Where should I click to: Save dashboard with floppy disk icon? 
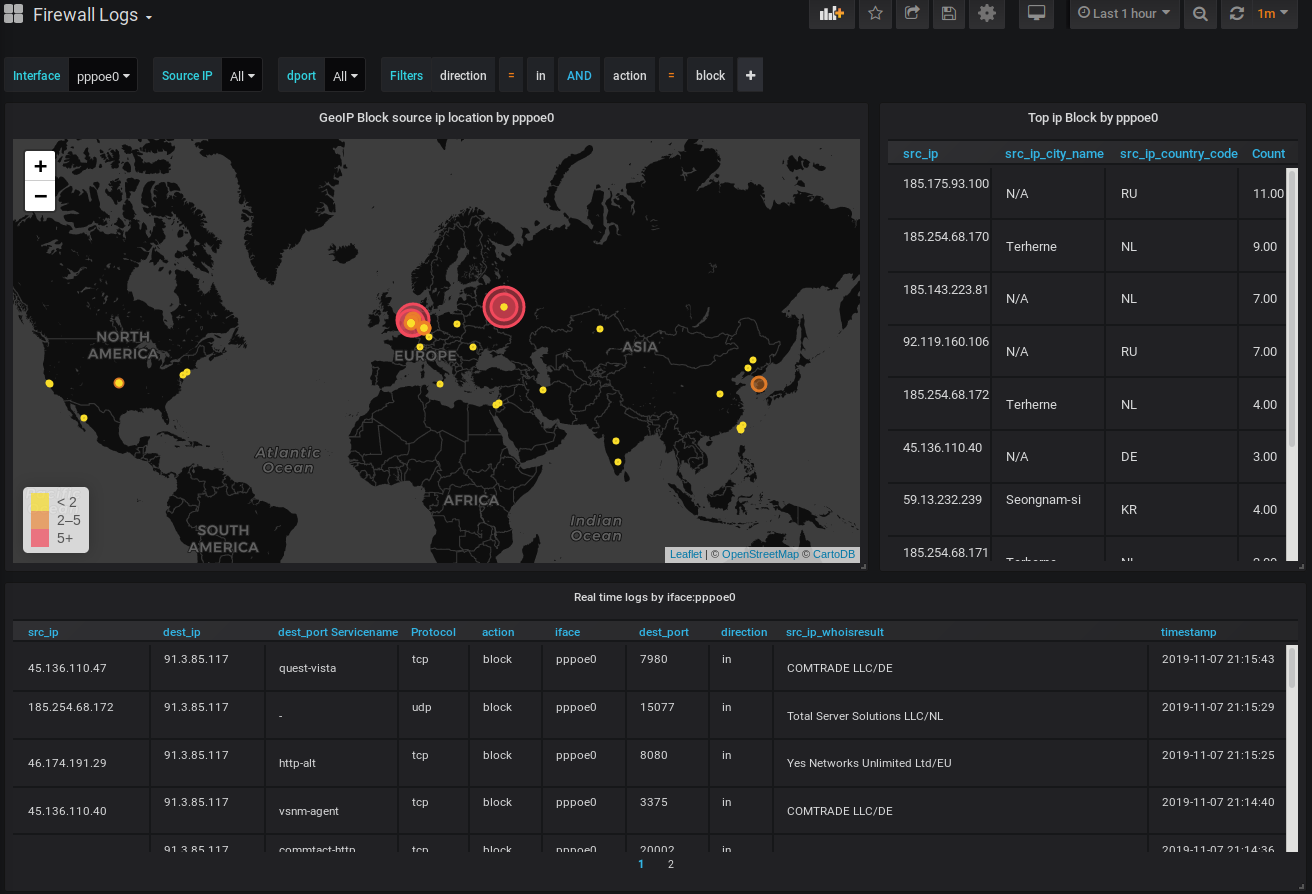click(x=949, y=14)
